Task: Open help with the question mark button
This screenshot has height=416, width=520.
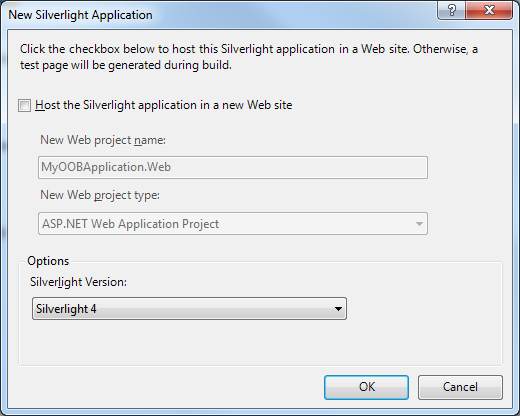Action: (451, 10)
